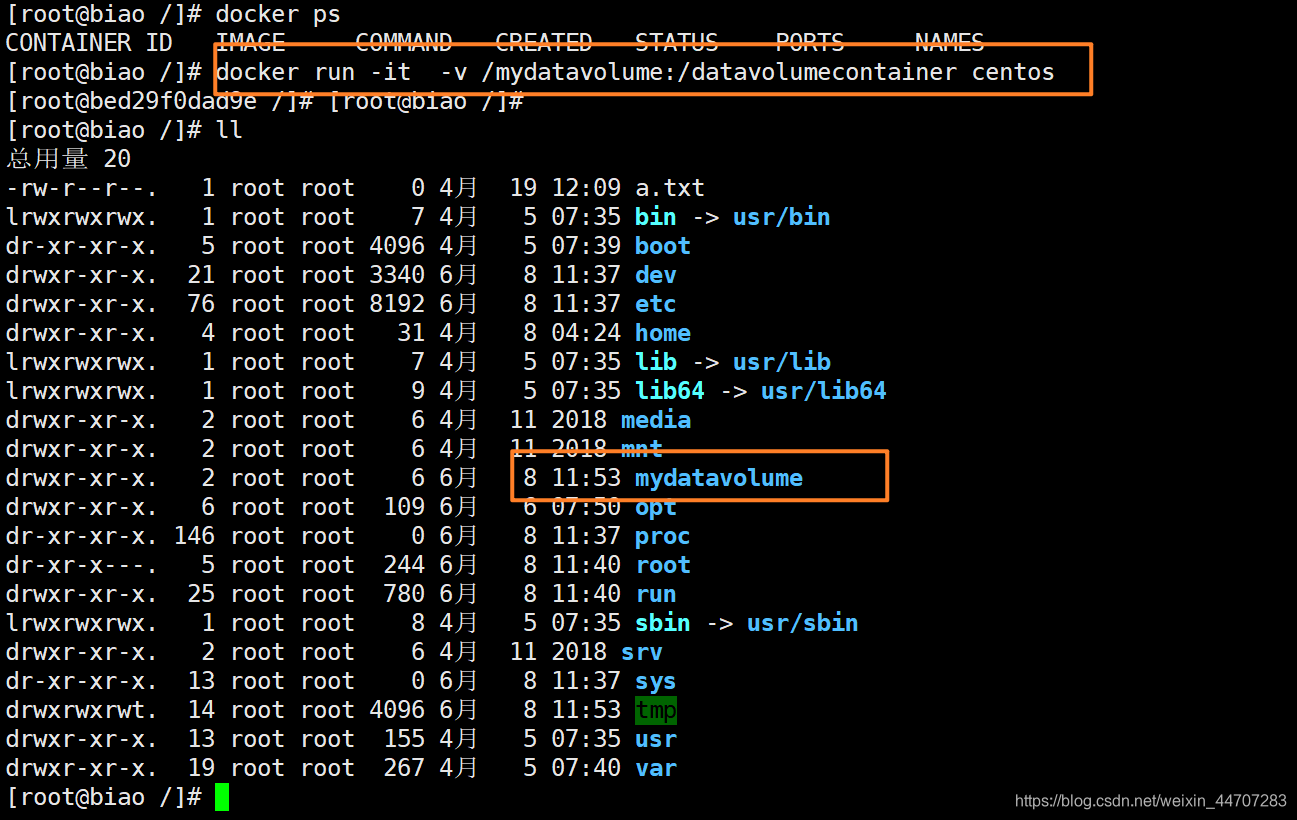The width and height of the screenshot is (1297, 820).
Task: Click the '总用量 20' line
Action: pyautogui.click(x=69, y=159)
